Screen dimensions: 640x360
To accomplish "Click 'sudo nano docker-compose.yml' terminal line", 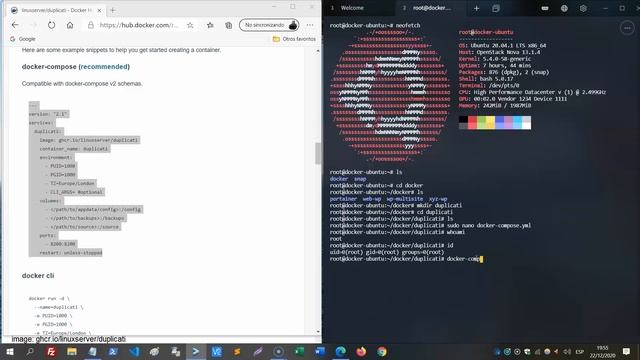I will (x=489, y=225).
